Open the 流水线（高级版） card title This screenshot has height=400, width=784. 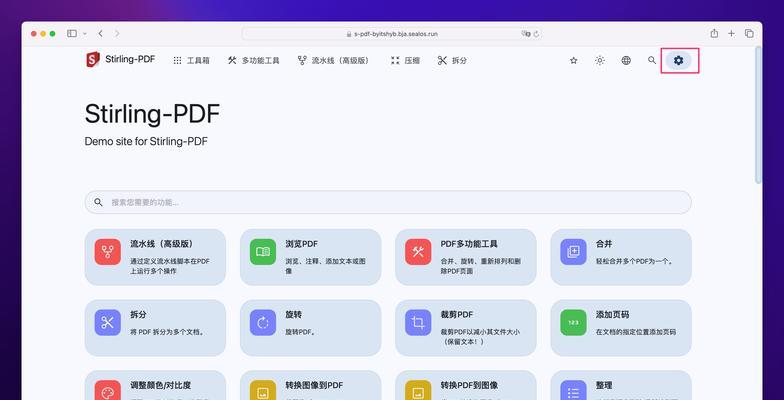coord(162,244)
